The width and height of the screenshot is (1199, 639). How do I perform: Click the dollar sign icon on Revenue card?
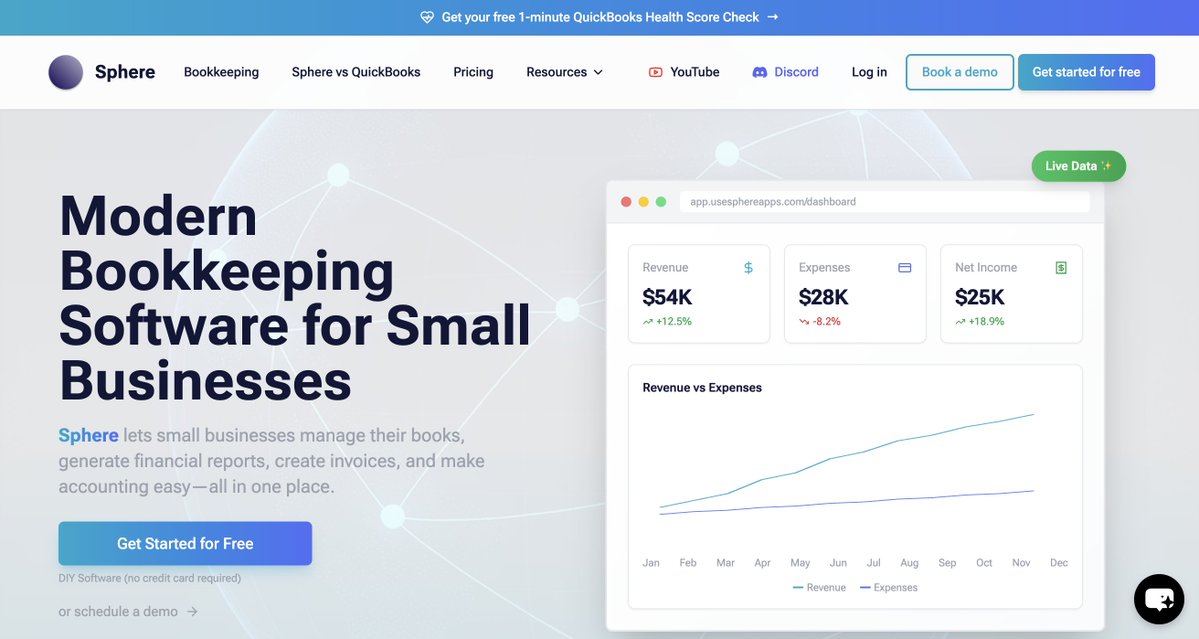(x=749, y=268)
